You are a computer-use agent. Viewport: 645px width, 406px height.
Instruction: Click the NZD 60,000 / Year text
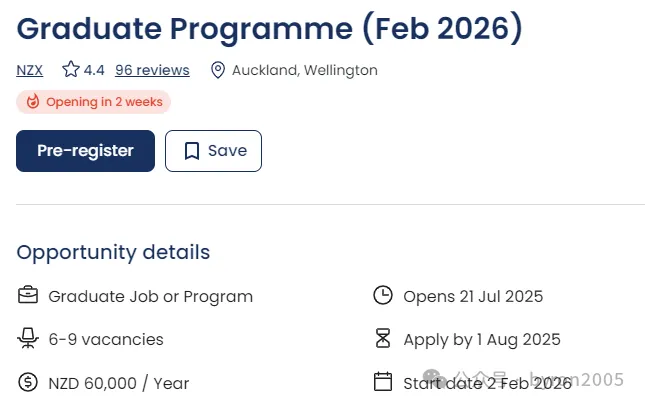click(118, 383)
